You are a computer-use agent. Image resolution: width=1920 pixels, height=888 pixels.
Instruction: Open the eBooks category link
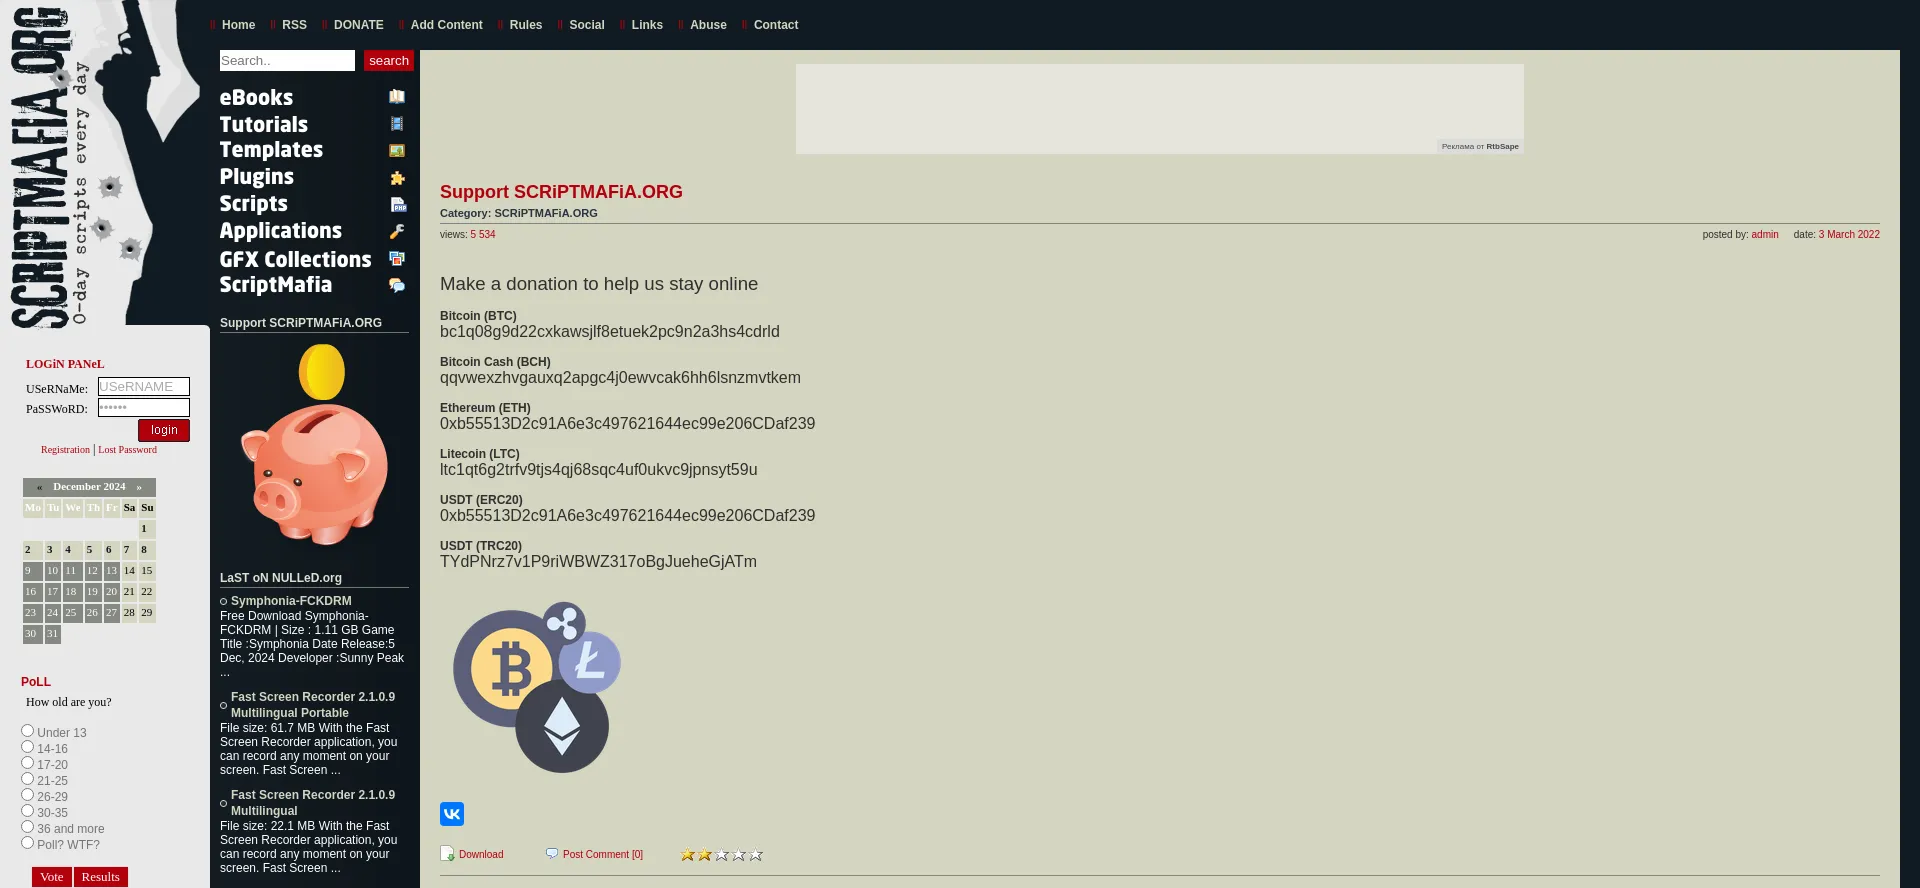[256, 98]
